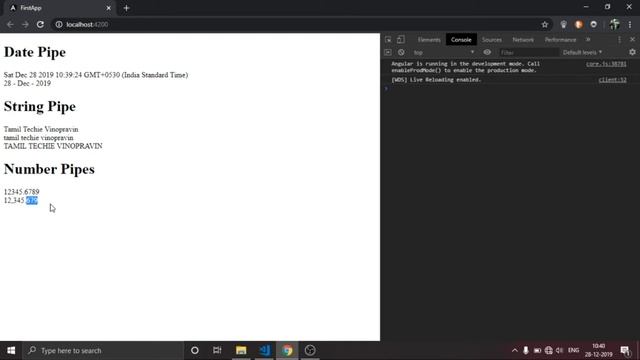Click the round white extension icon
Screen dimensions: 640x360
tap(593, 24)
